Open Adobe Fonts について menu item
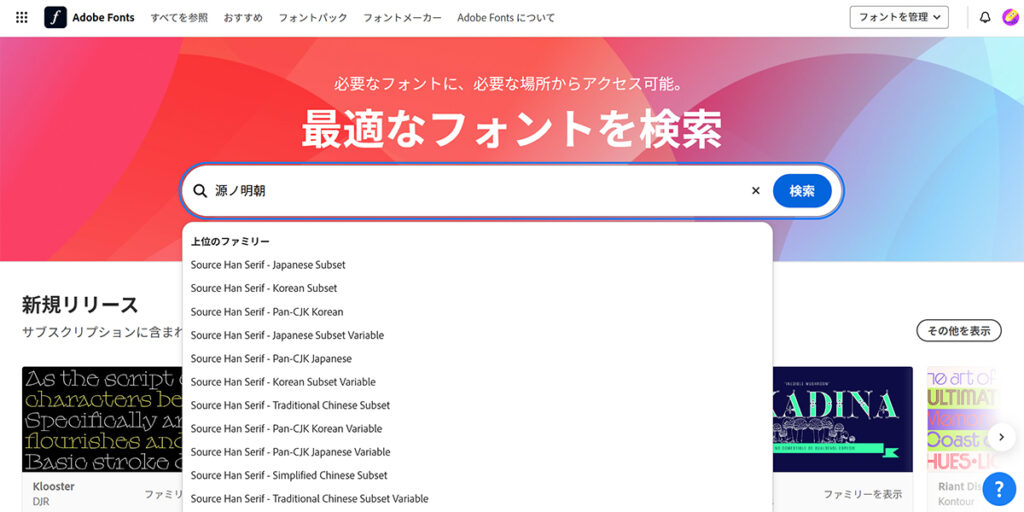The width and height of the screenshot is (1024, 512). tap(506, 18)
